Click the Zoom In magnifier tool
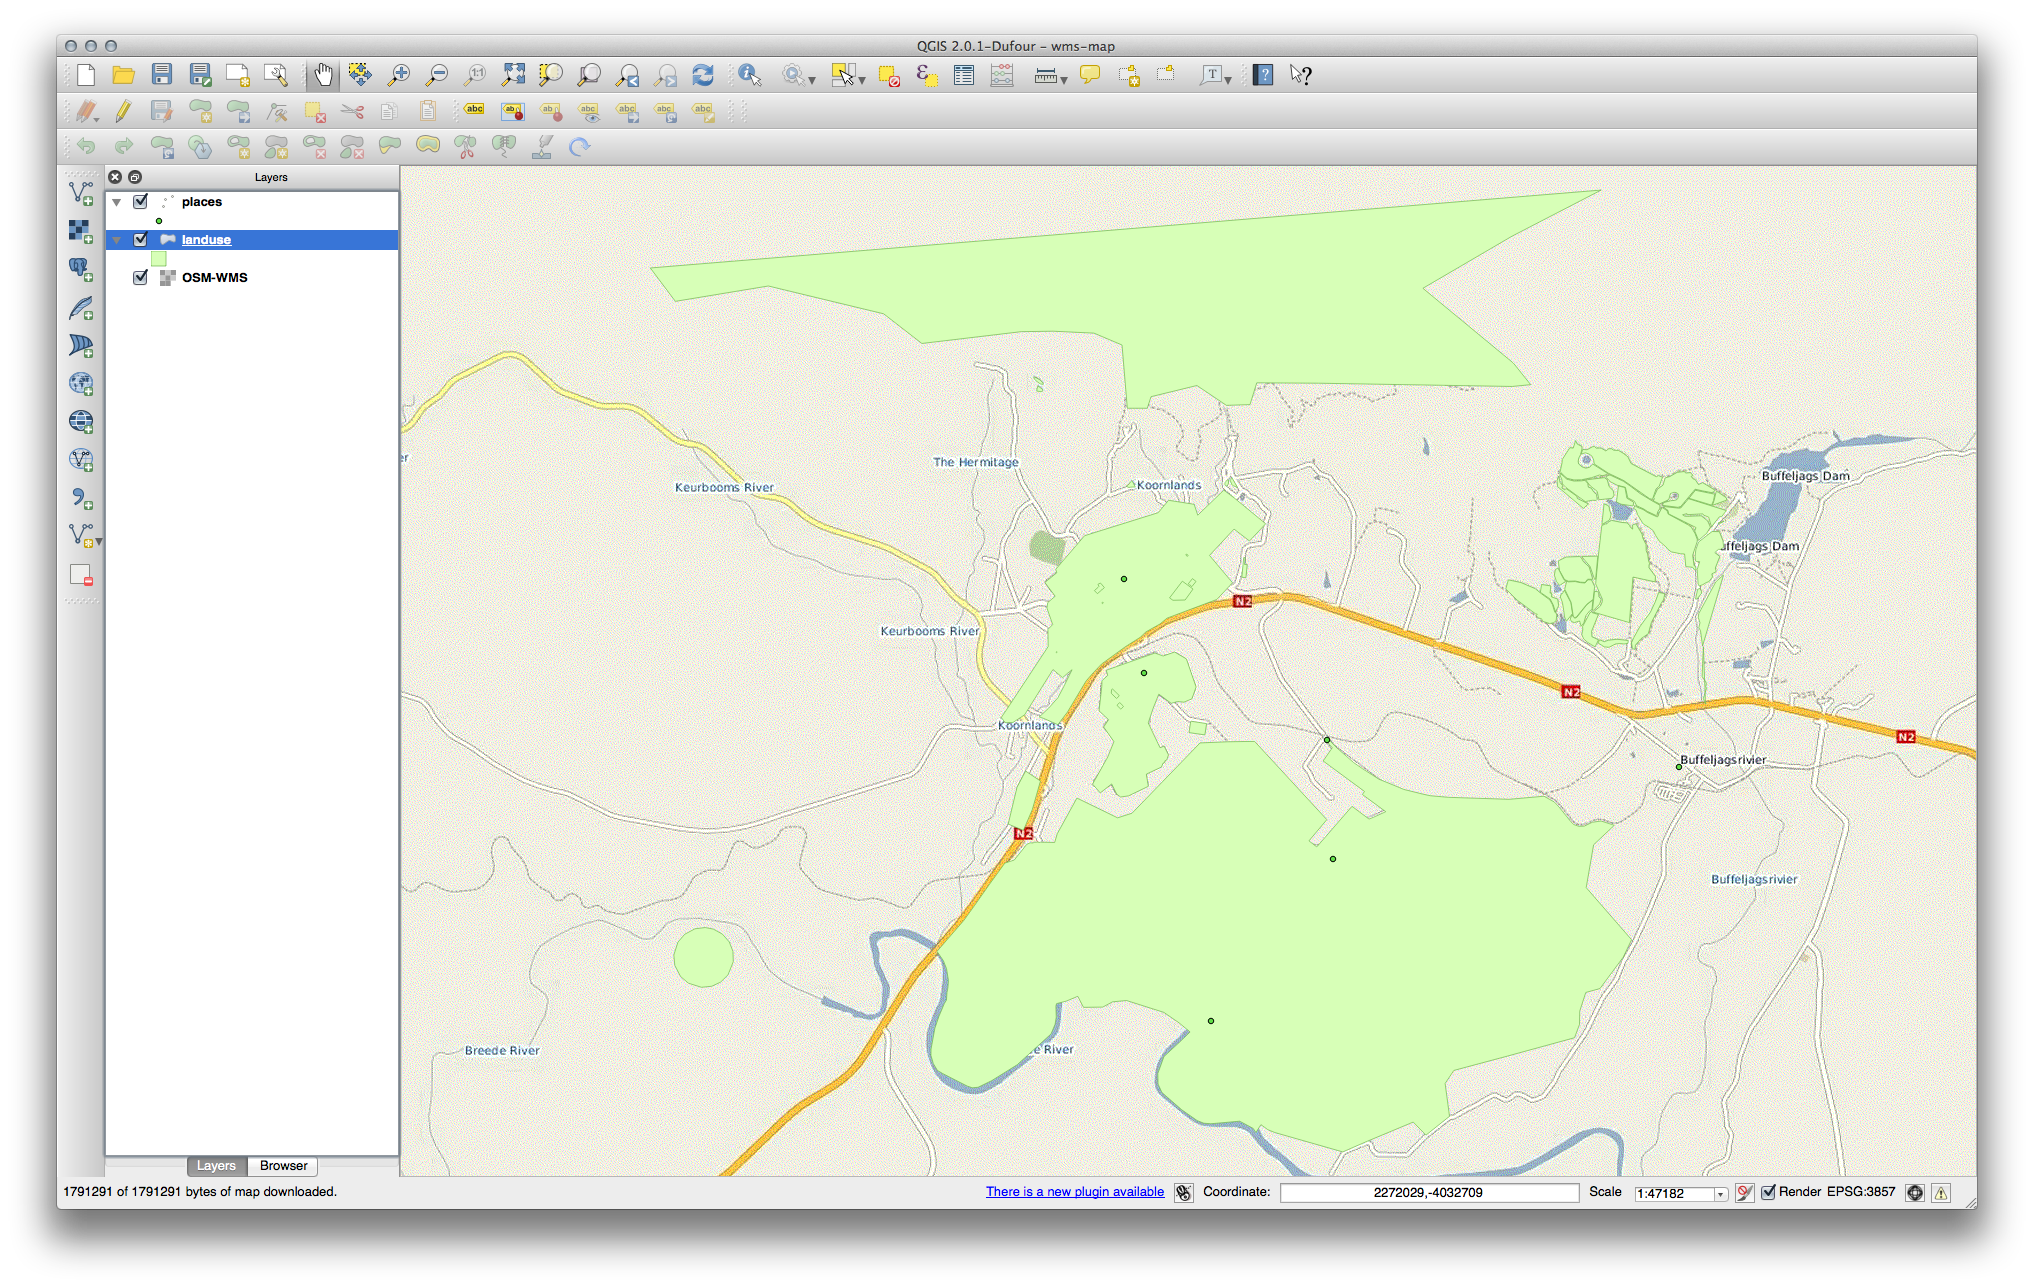2034x1288 pixels. tap(399, 75)
